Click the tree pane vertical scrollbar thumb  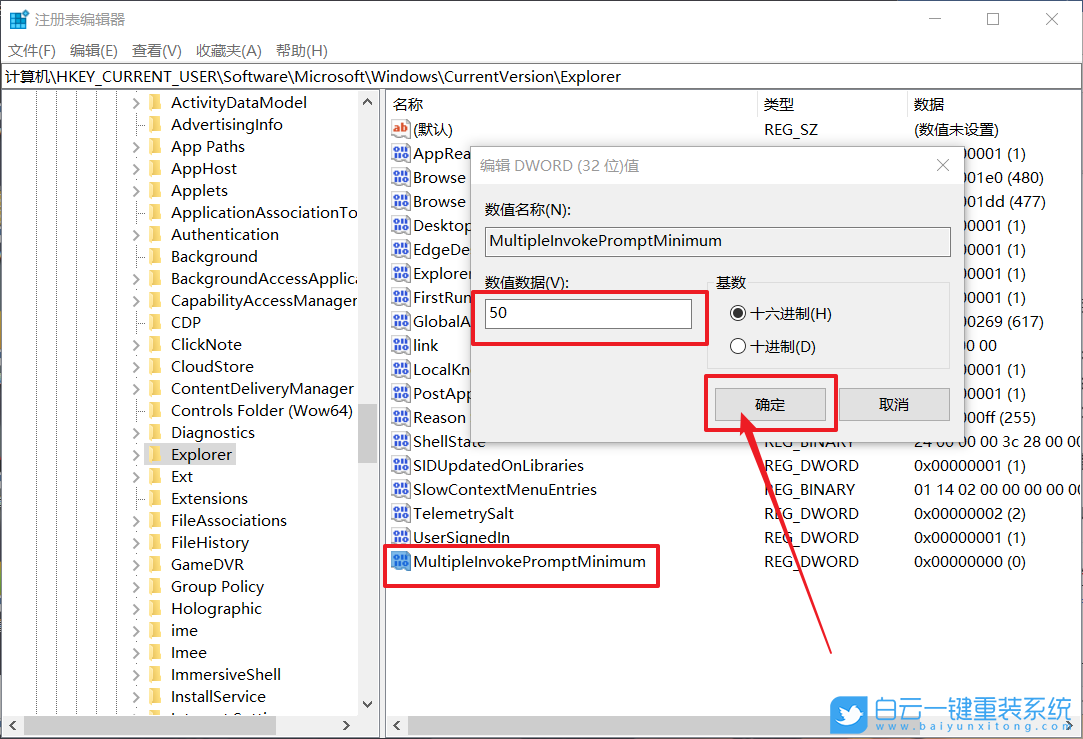click(x=367, y=430)
